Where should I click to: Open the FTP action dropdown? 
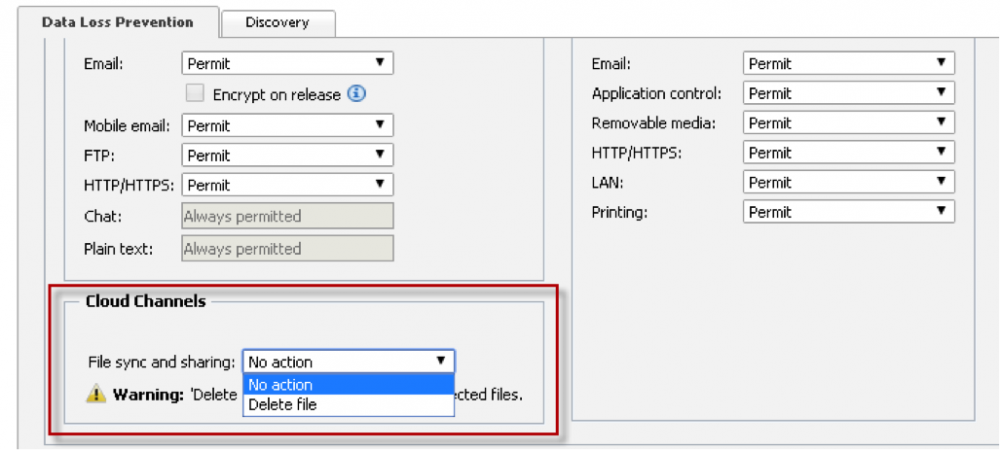(x=287, y=156)
